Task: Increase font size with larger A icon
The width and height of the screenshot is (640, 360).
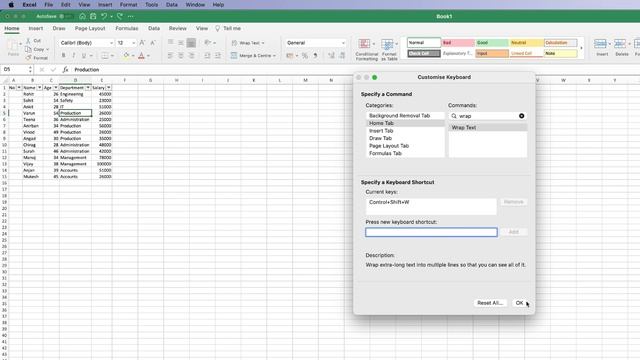Action: pyautogui.click(x=142, y=43)
